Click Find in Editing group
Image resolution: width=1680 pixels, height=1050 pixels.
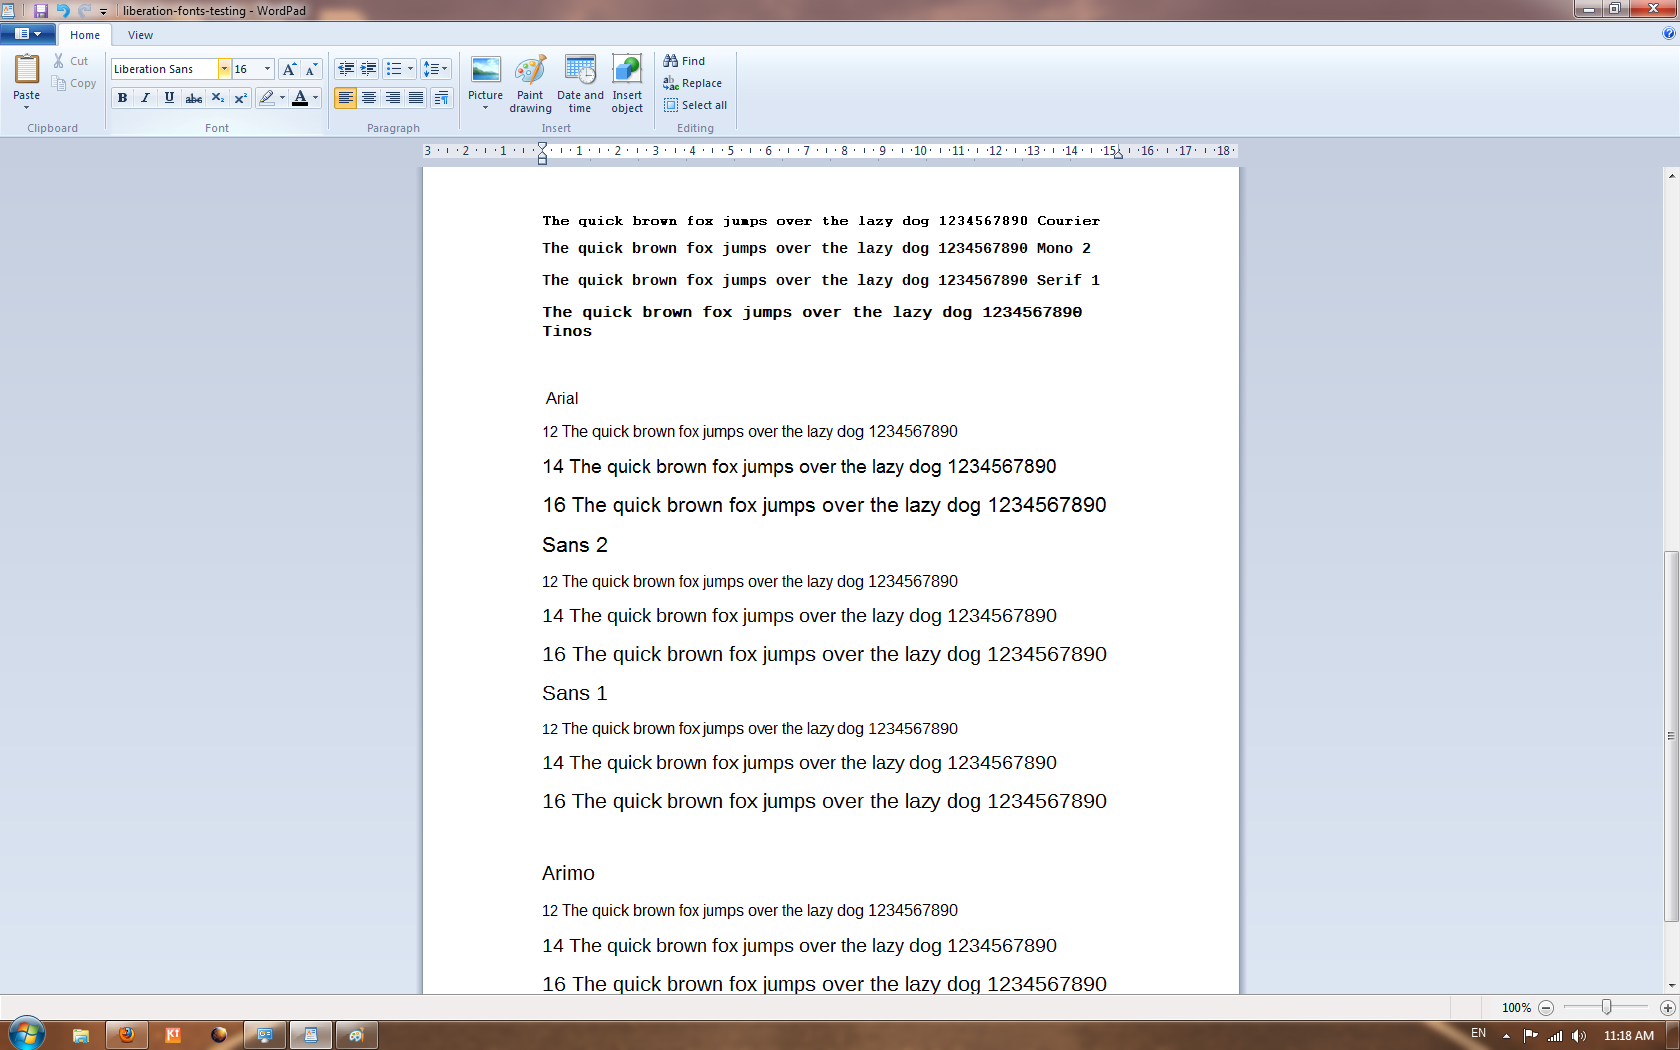684,61
